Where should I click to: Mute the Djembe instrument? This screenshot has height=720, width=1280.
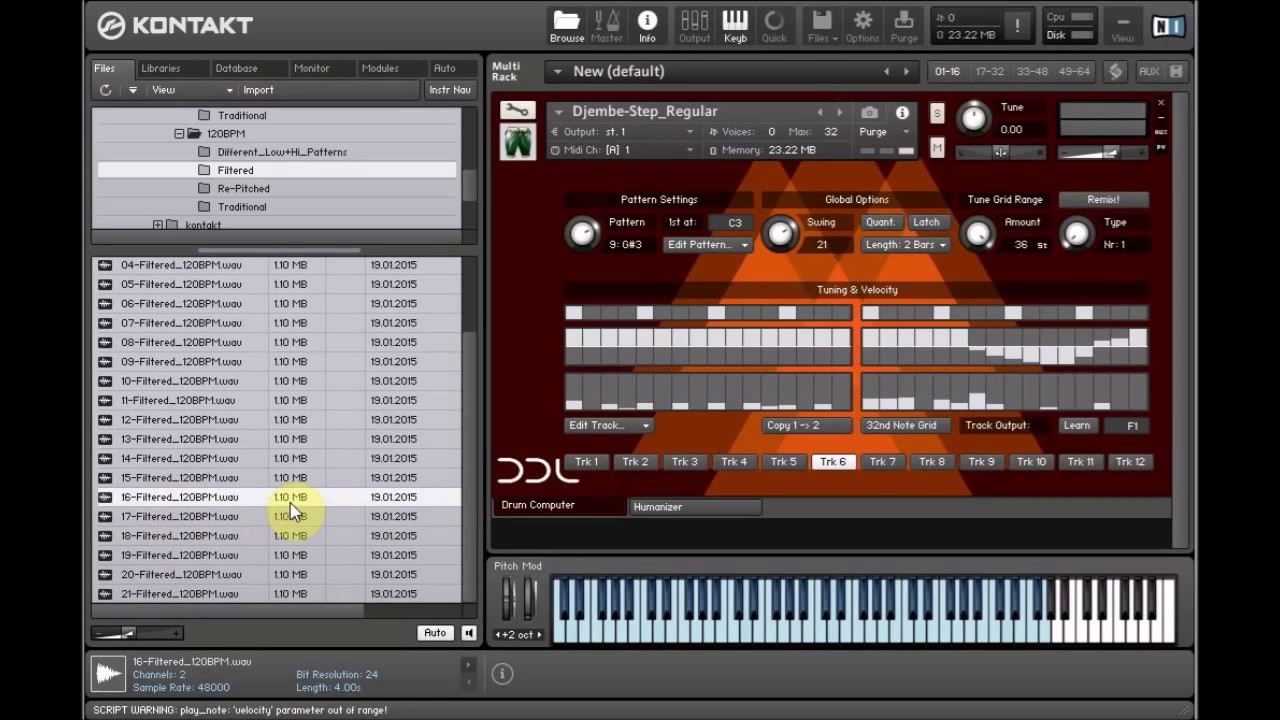(937, 148)
